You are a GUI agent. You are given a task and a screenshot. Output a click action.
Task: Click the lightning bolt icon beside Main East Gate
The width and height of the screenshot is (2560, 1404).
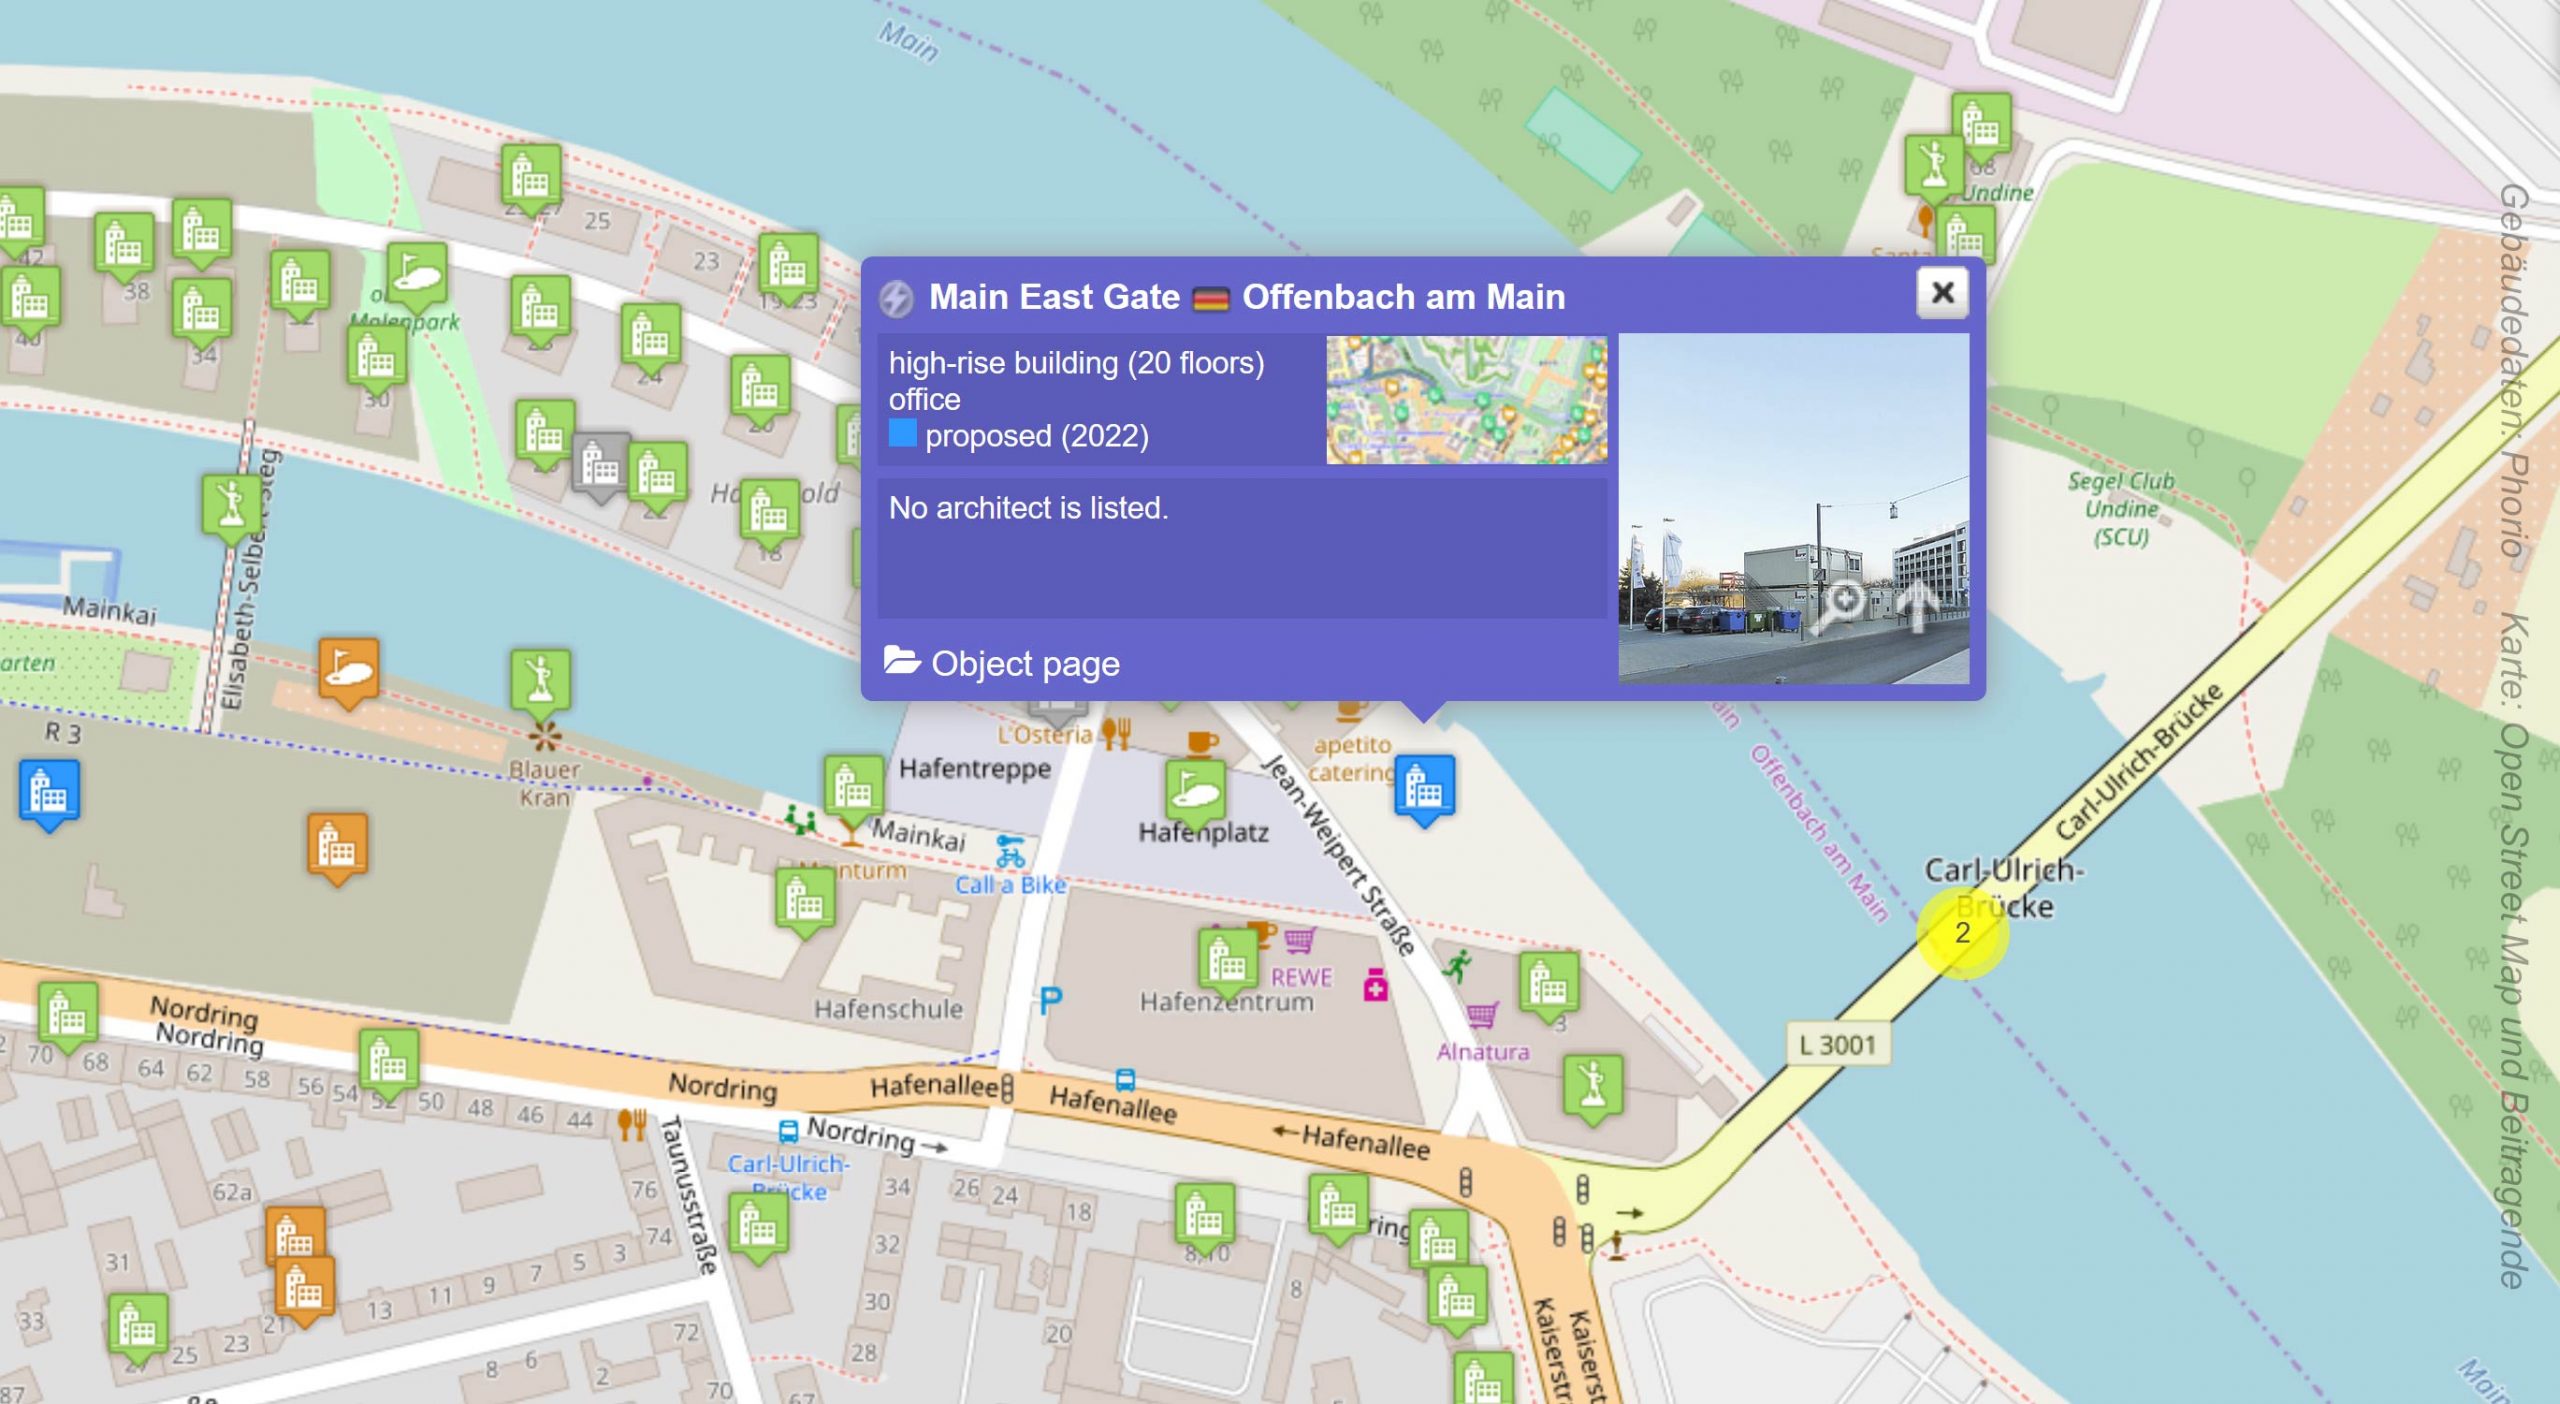897,298
